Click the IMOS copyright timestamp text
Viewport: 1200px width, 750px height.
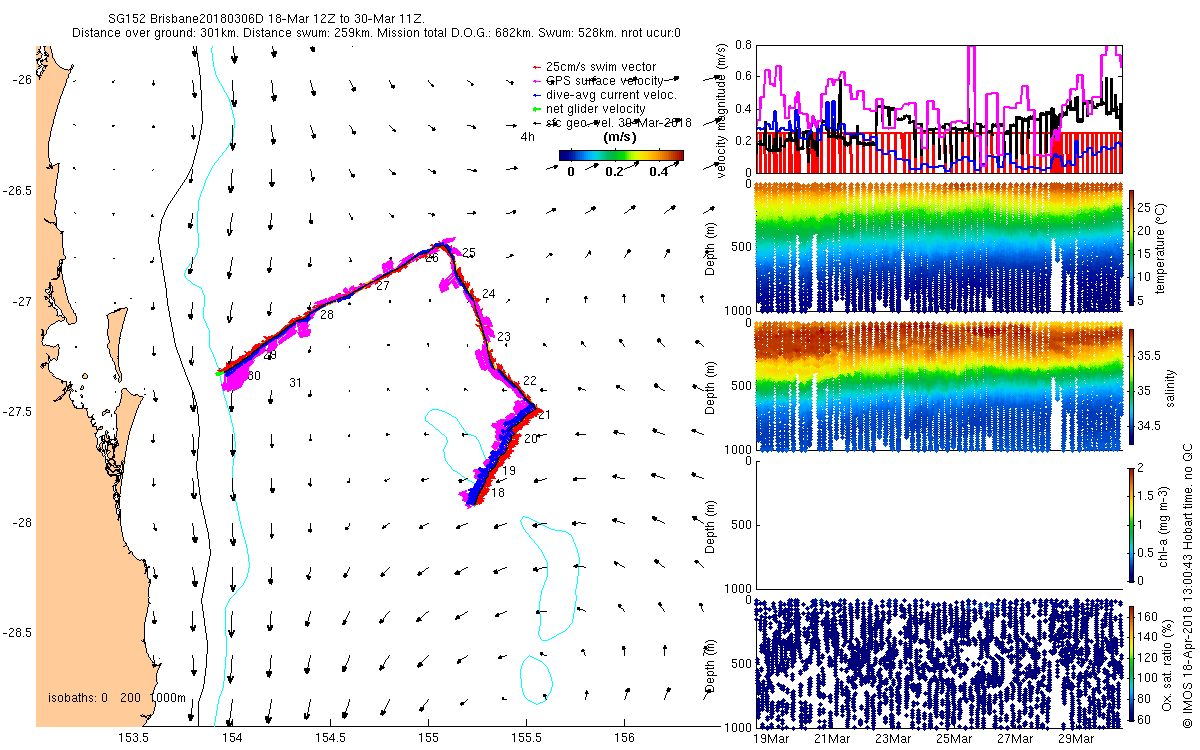click(1188, 585)
